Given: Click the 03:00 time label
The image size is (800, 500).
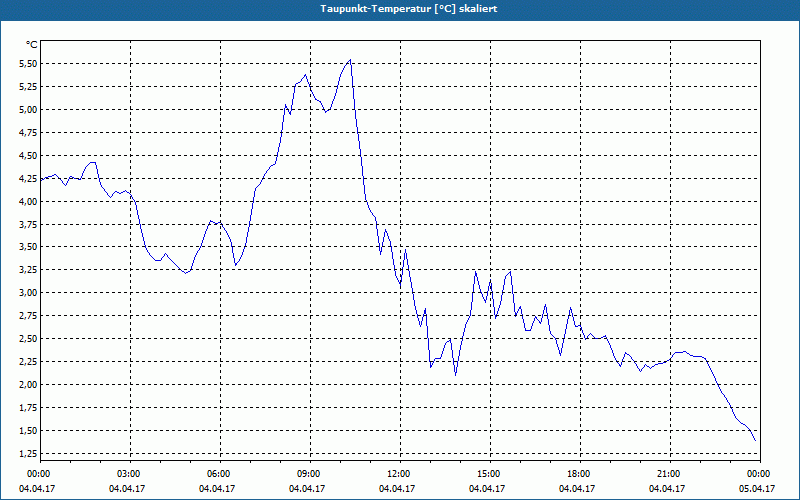Looking at the screenshot, I should tap(131, 474).
